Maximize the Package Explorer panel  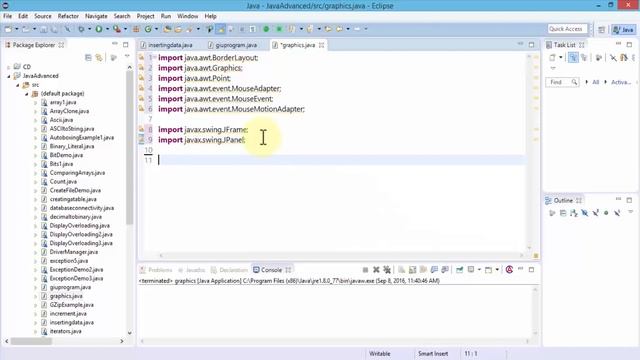(x=126, y=44)
